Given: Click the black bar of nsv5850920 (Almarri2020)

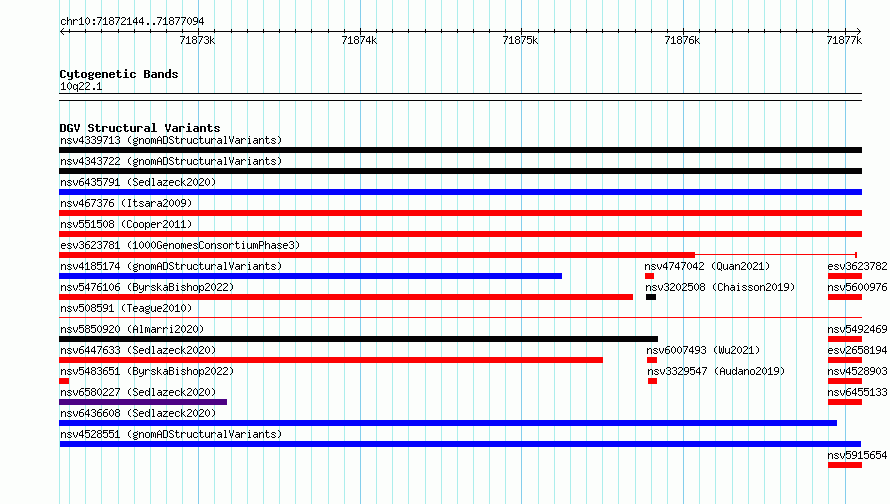Looking at the screenshot, I should coord(358,339).
